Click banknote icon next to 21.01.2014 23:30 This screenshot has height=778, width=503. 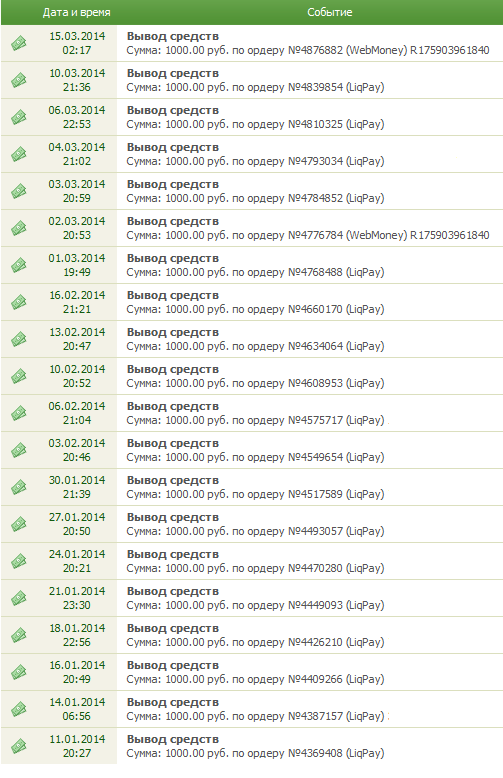click(x=19, y=598)
